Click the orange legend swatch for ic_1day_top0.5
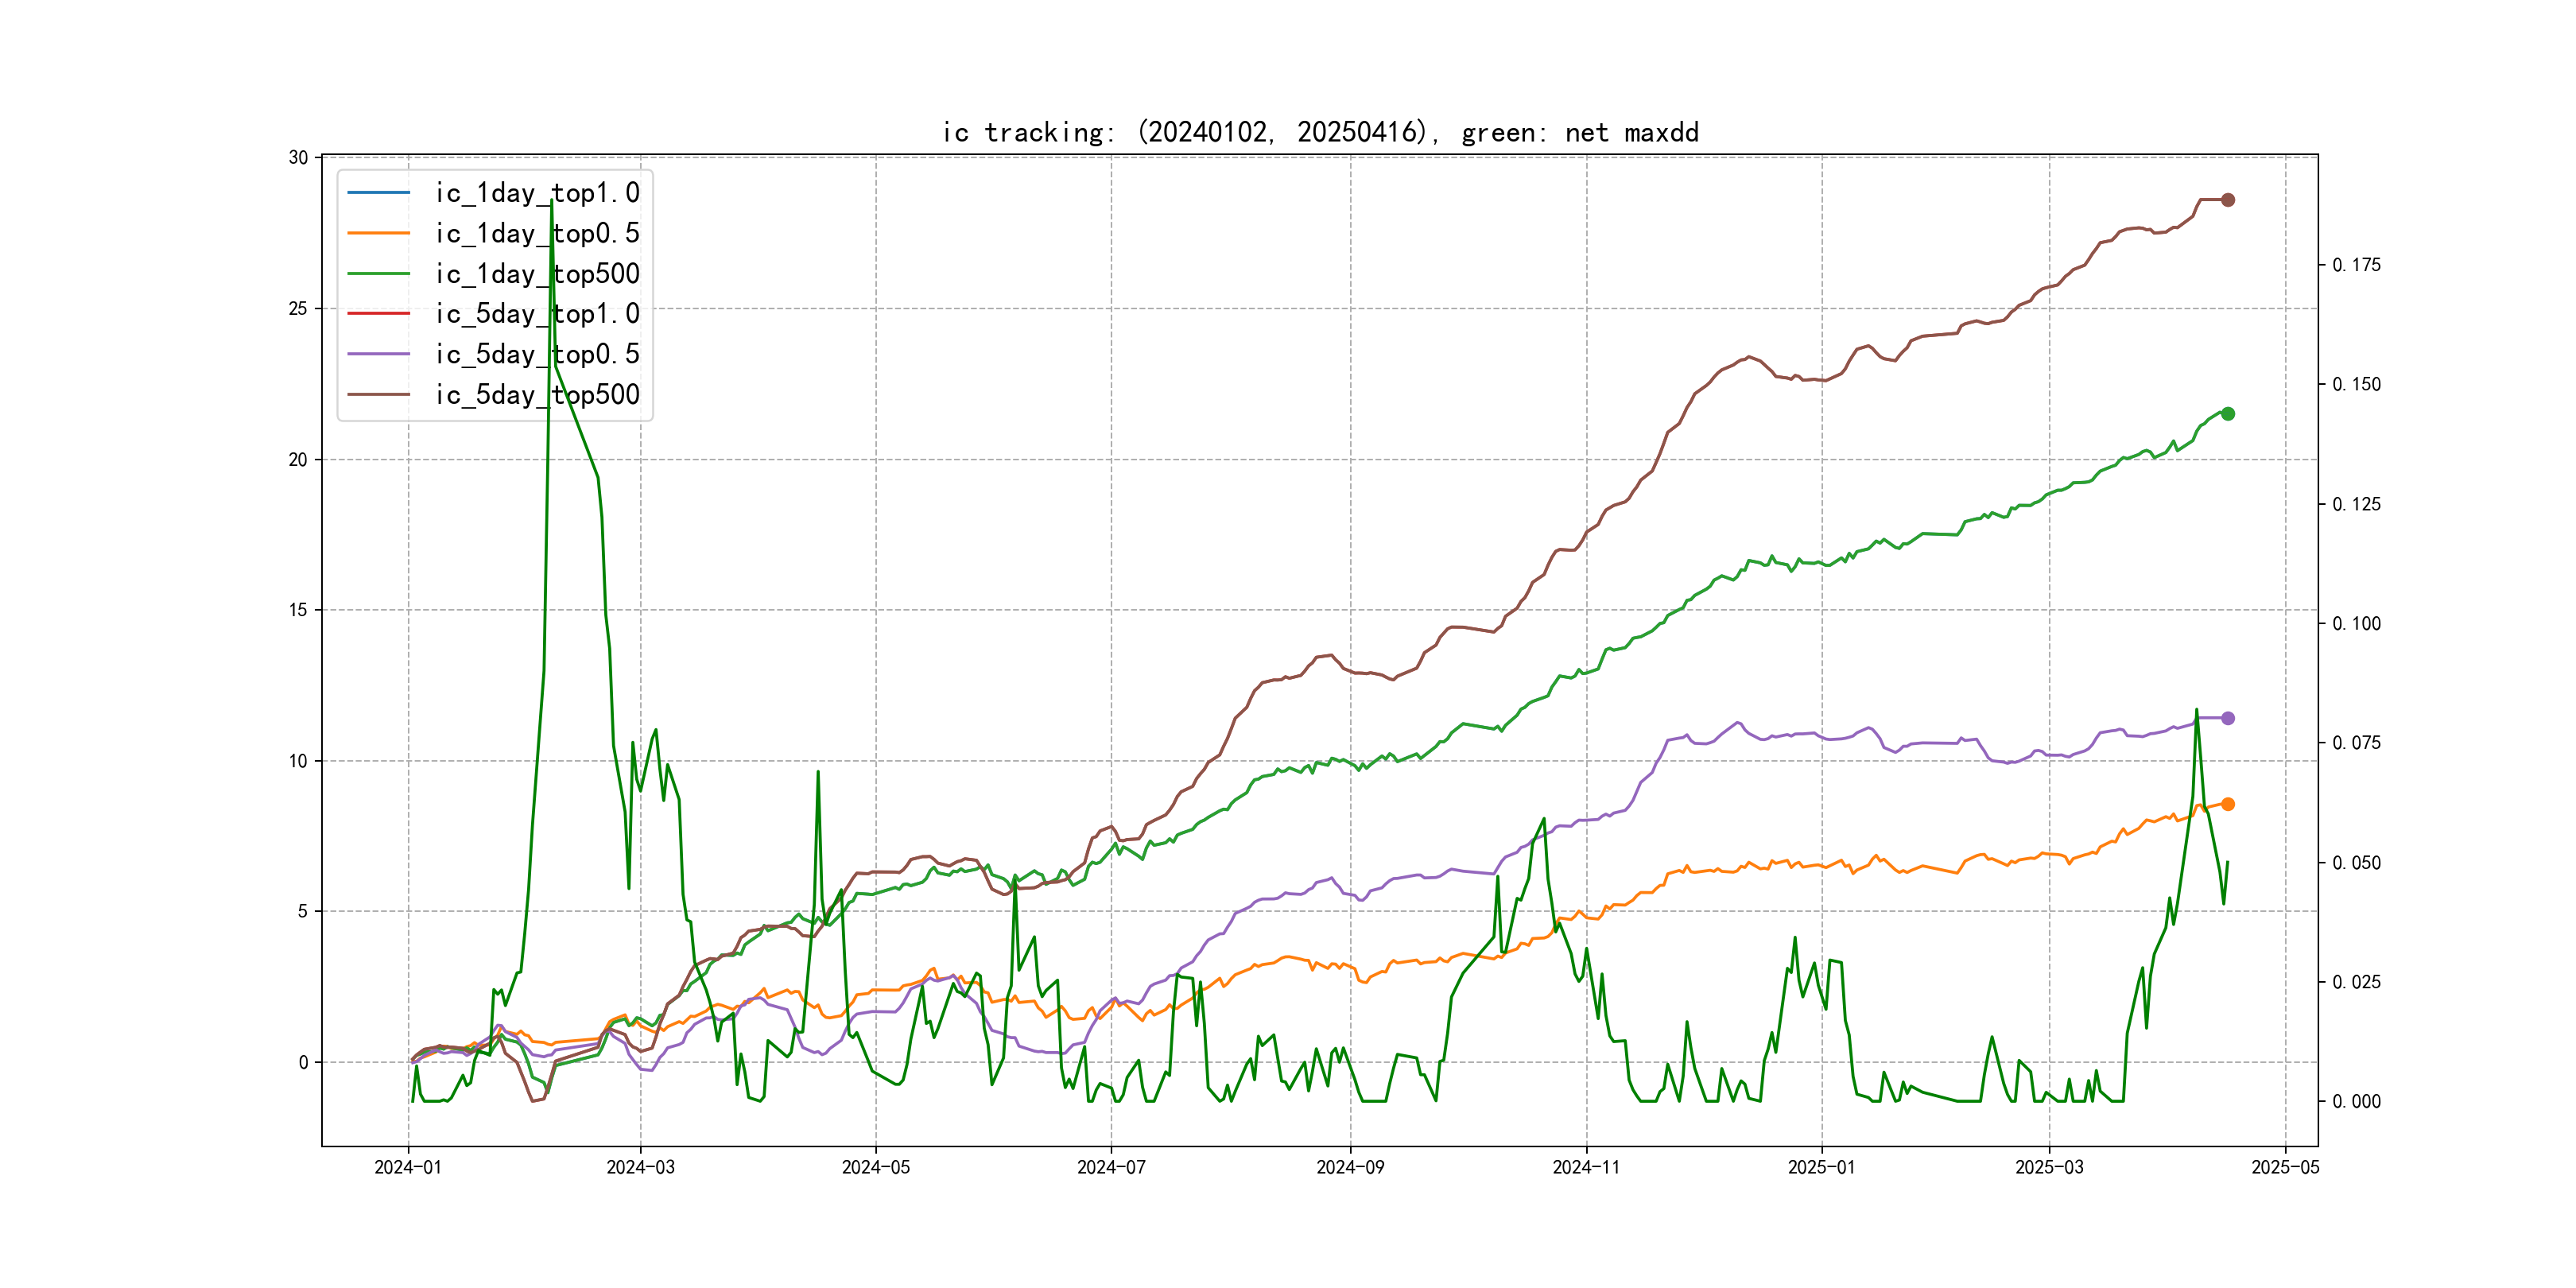The image size is (2576, 1288). click(x=378, y=233)
